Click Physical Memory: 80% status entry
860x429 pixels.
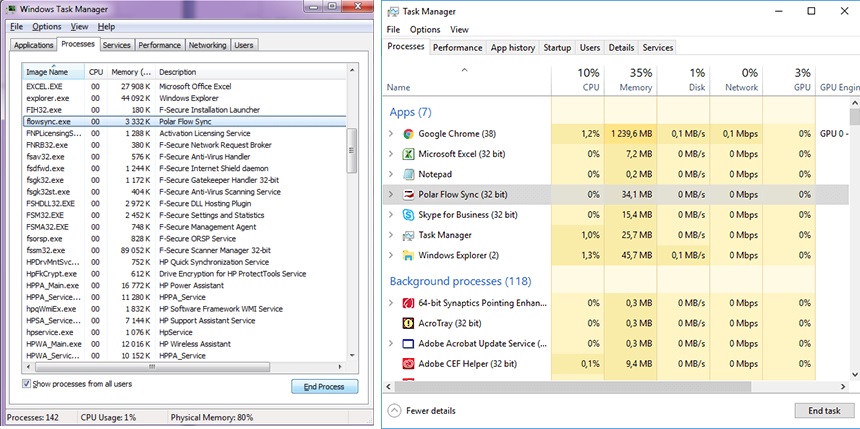click(212, 417)
